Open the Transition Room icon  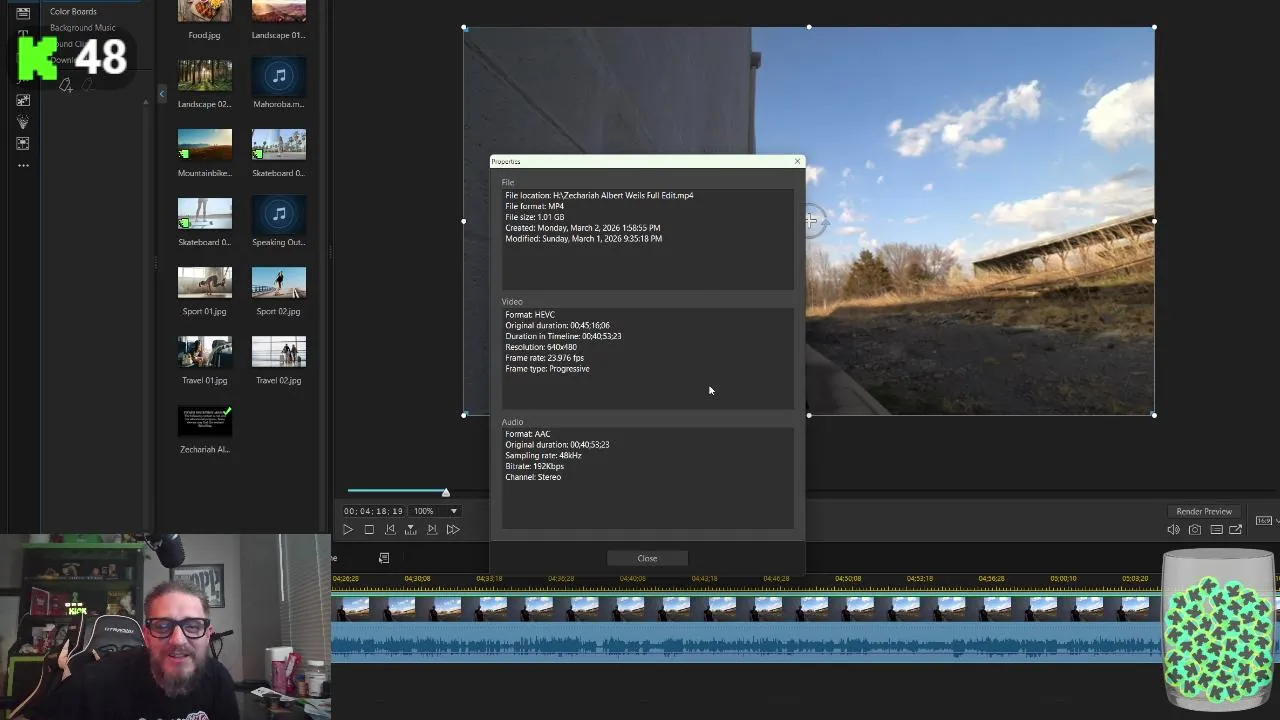point(23,100)
